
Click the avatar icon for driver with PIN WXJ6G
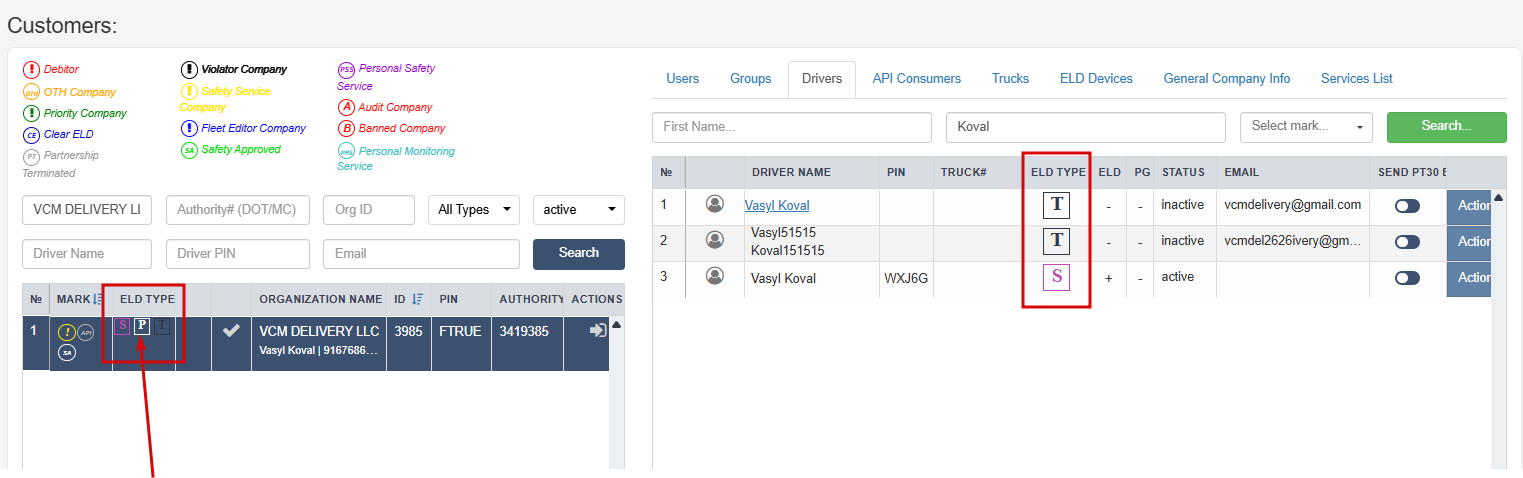[714, 276]
